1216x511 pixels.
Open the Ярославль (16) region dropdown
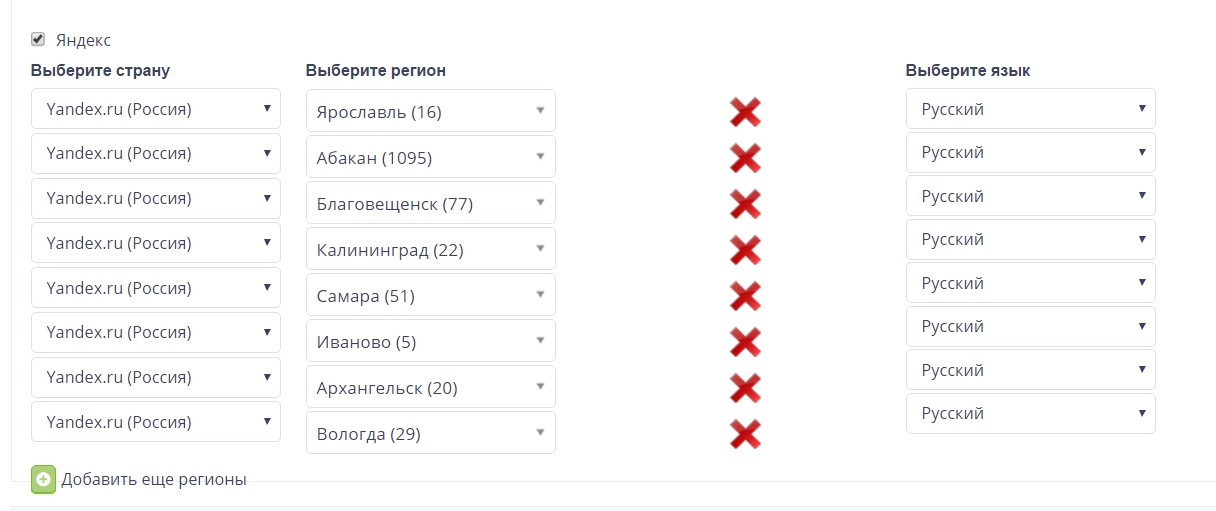click(430, 111)
